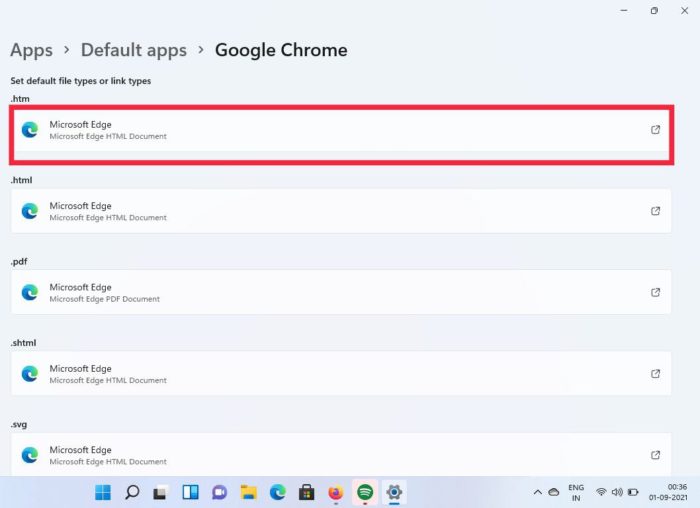This screenshot has height=508, width=700.
Task: Click the .html file type label
Action: coord(21,180)
